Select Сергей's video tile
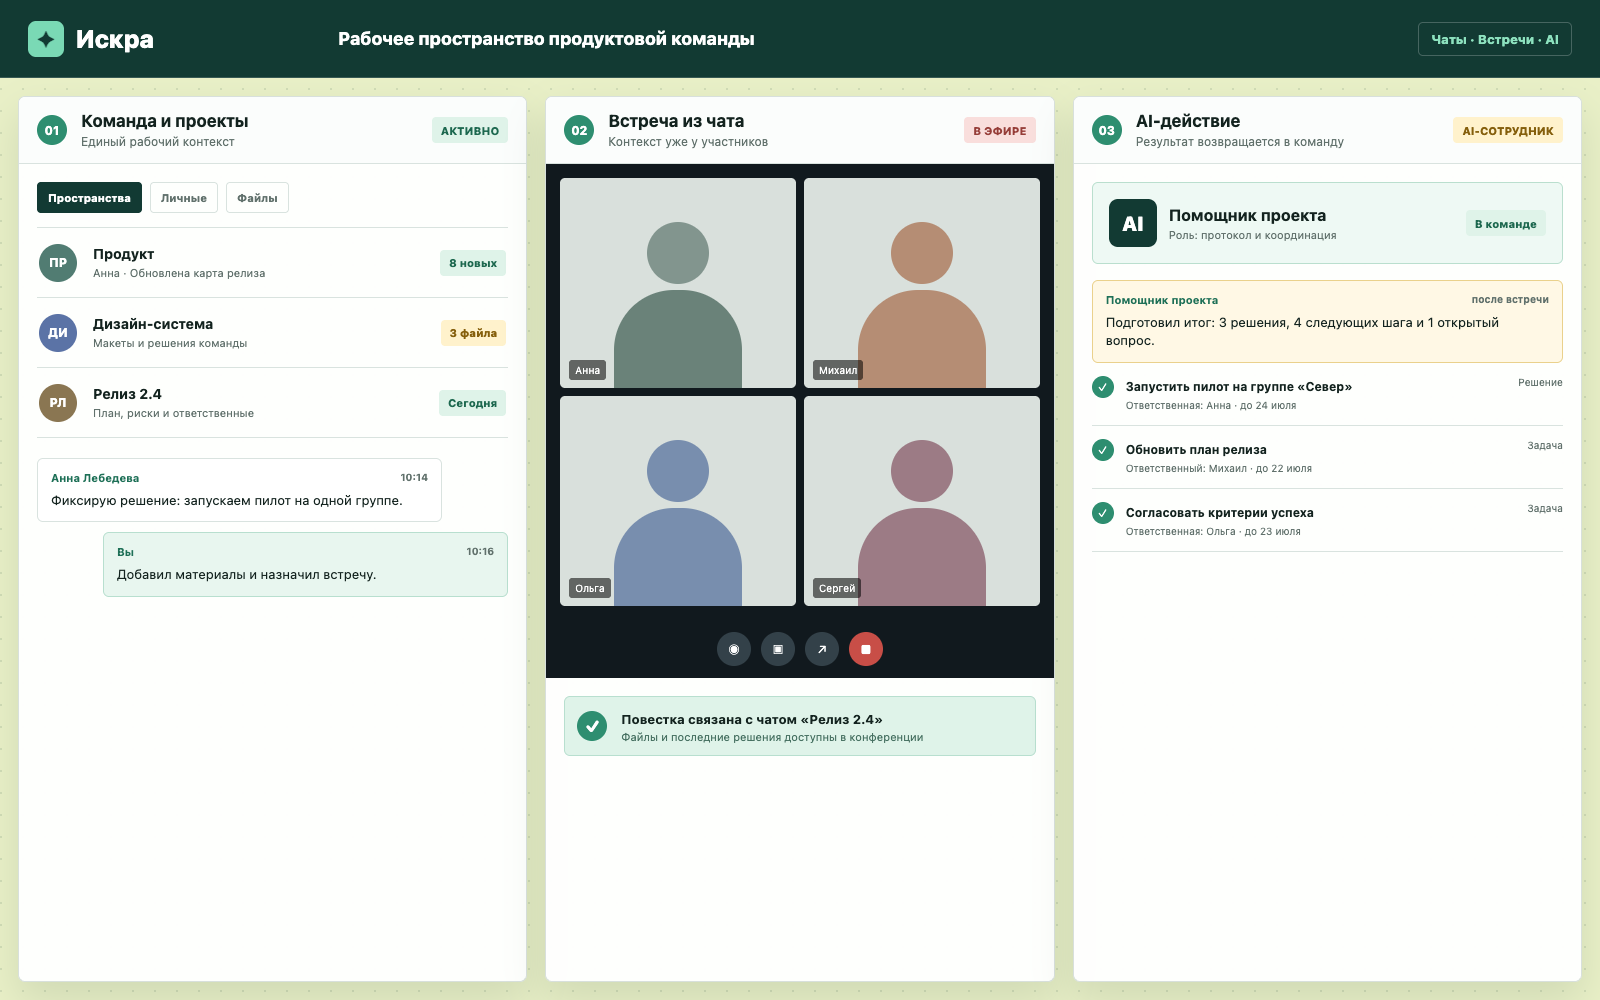Image resolution: width=1600 pixels, height=1000 pixels. pyautogui.click(x=922, y=501)
